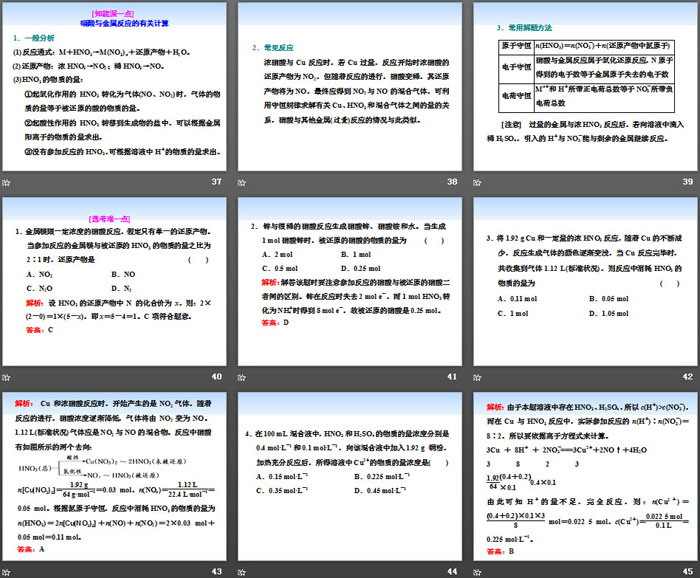Select slide 38 on Cu reaction changes
The height and width of the screenshot is (578, 700).
351,87
